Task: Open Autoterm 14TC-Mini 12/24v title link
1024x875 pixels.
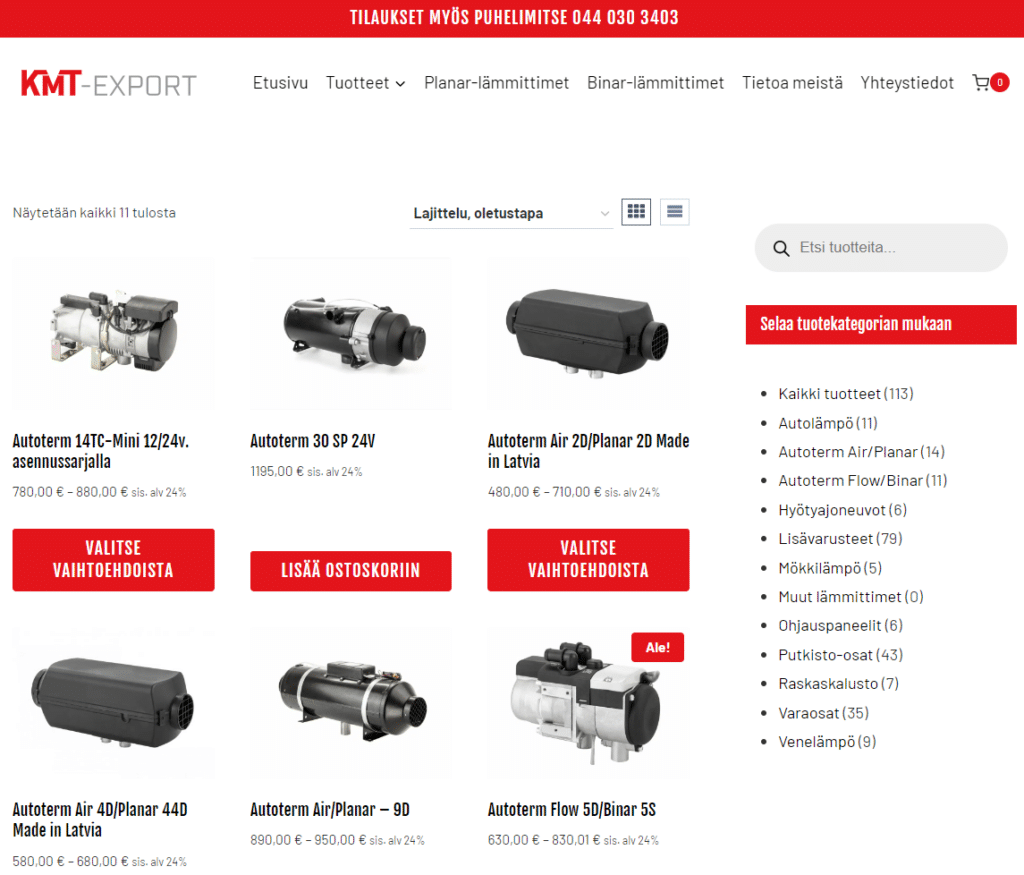Action: [x=101, y=451]
